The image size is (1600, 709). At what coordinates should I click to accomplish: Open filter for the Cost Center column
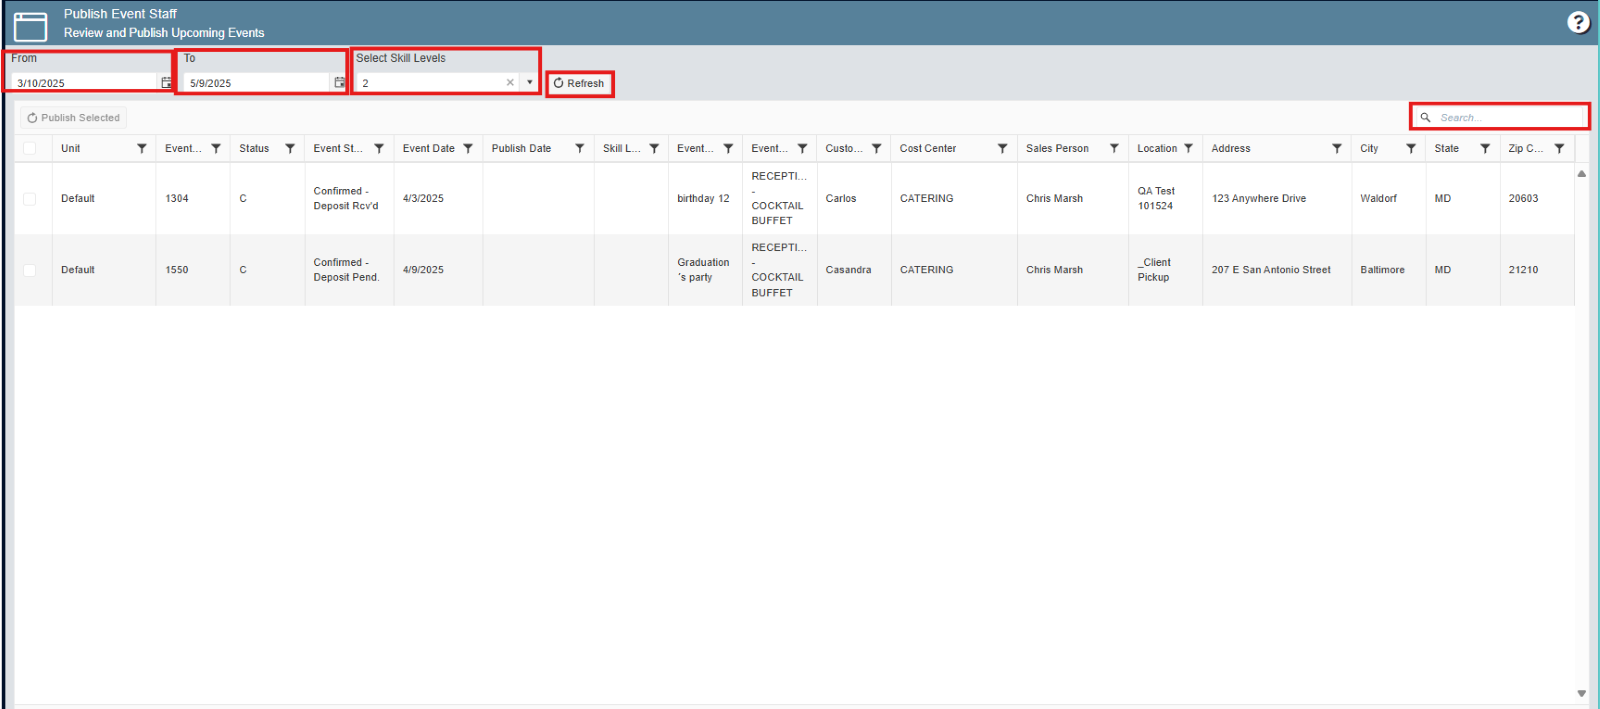[1003, 148]
